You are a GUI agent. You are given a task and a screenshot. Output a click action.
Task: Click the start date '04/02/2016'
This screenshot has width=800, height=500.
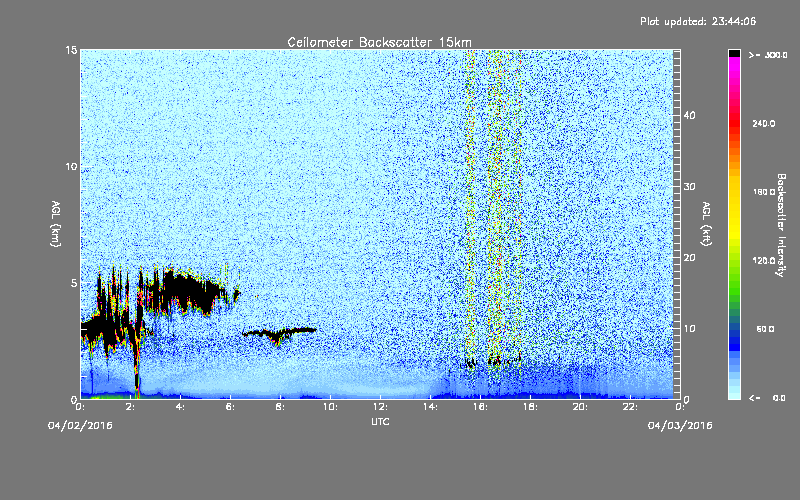click(80, 426)
